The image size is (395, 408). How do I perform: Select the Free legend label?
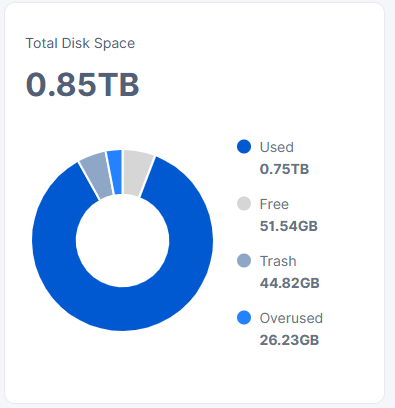click(x=274, y=204)
